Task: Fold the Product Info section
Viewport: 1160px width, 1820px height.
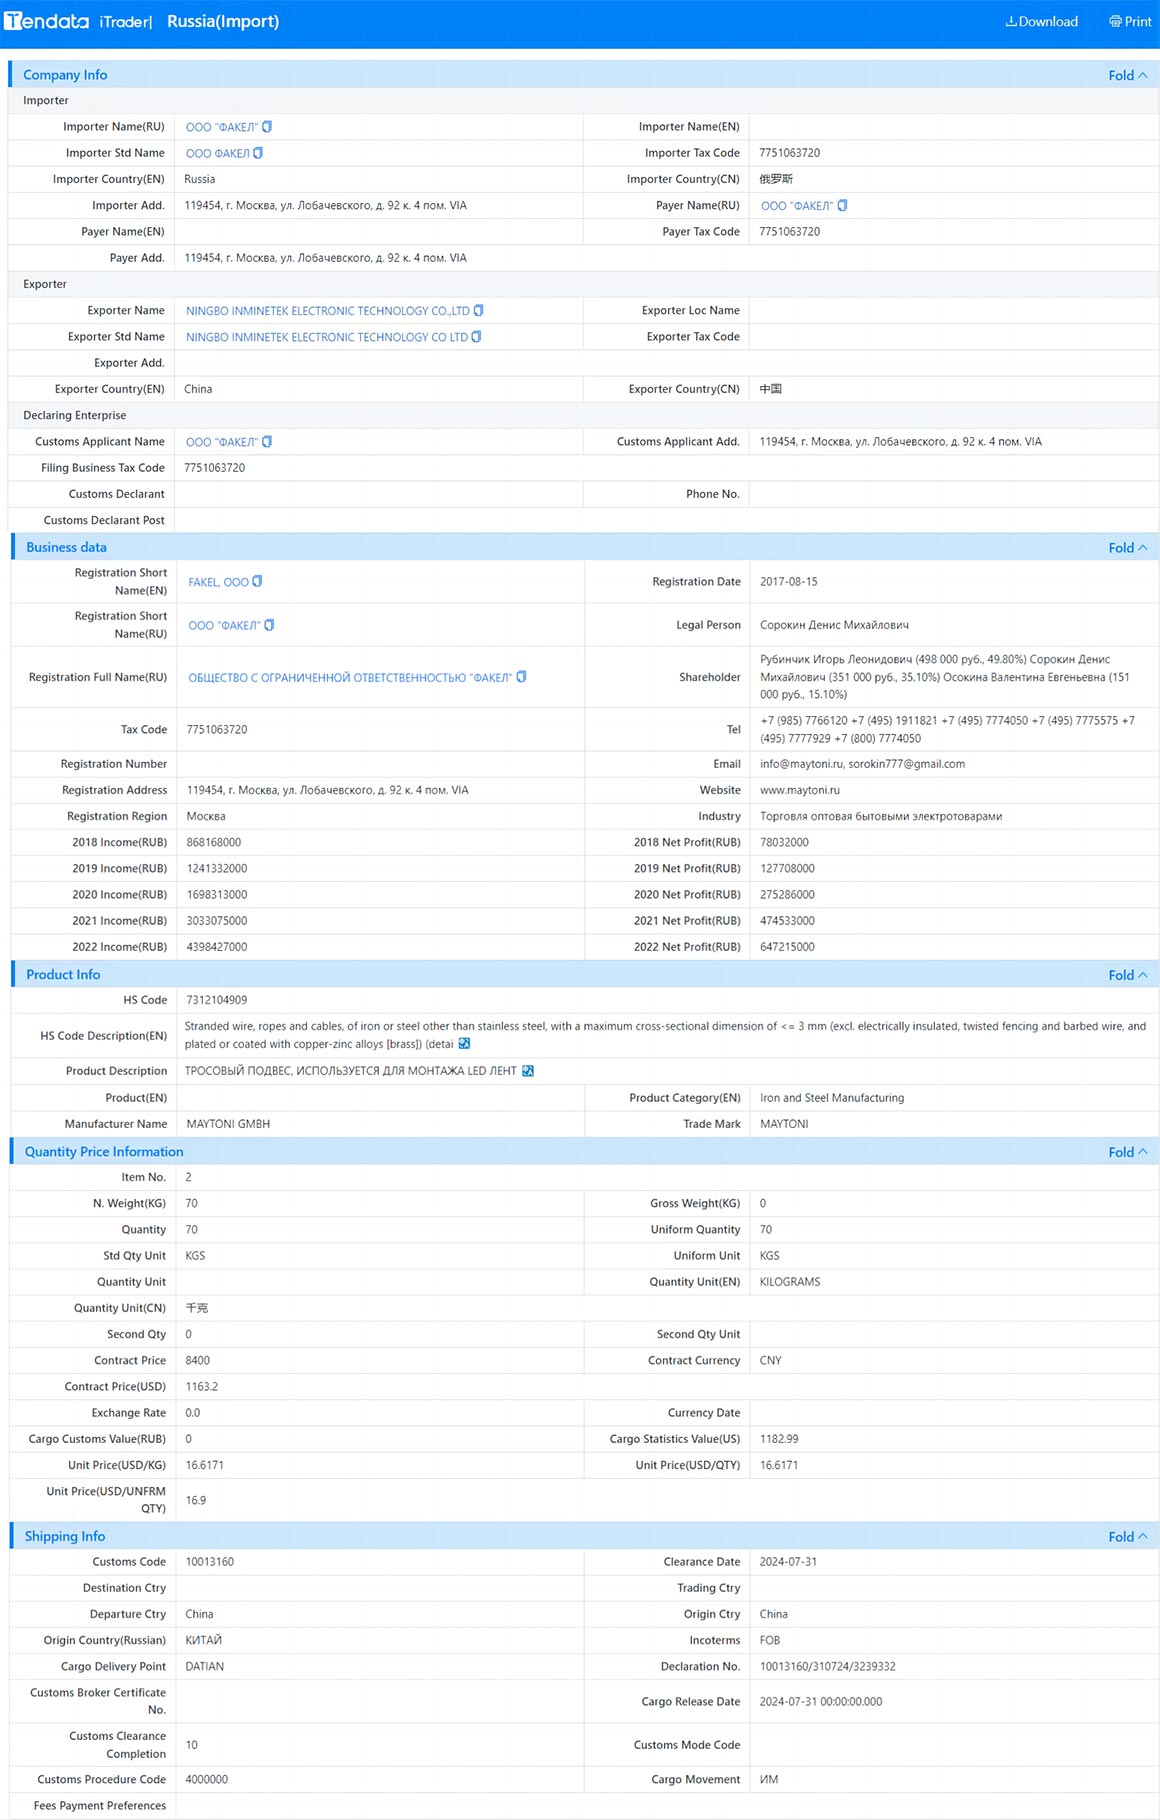Action: pos(1127,975)
